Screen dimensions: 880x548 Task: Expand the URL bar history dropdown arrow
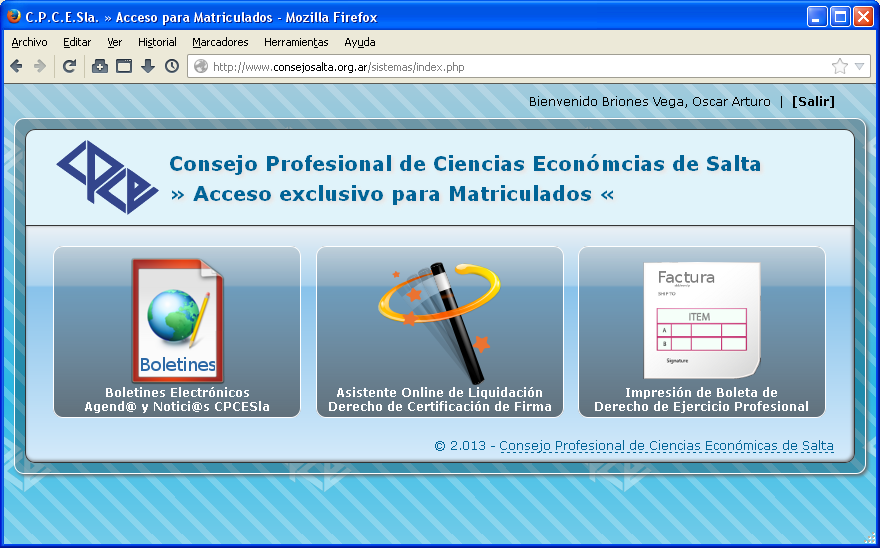859,66
